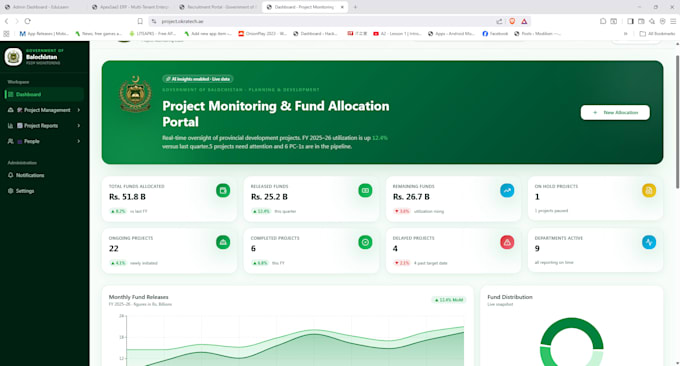Expand the People sidebar chevron
The height and width of the screenshot is (366, 680).
click(78, 141)
